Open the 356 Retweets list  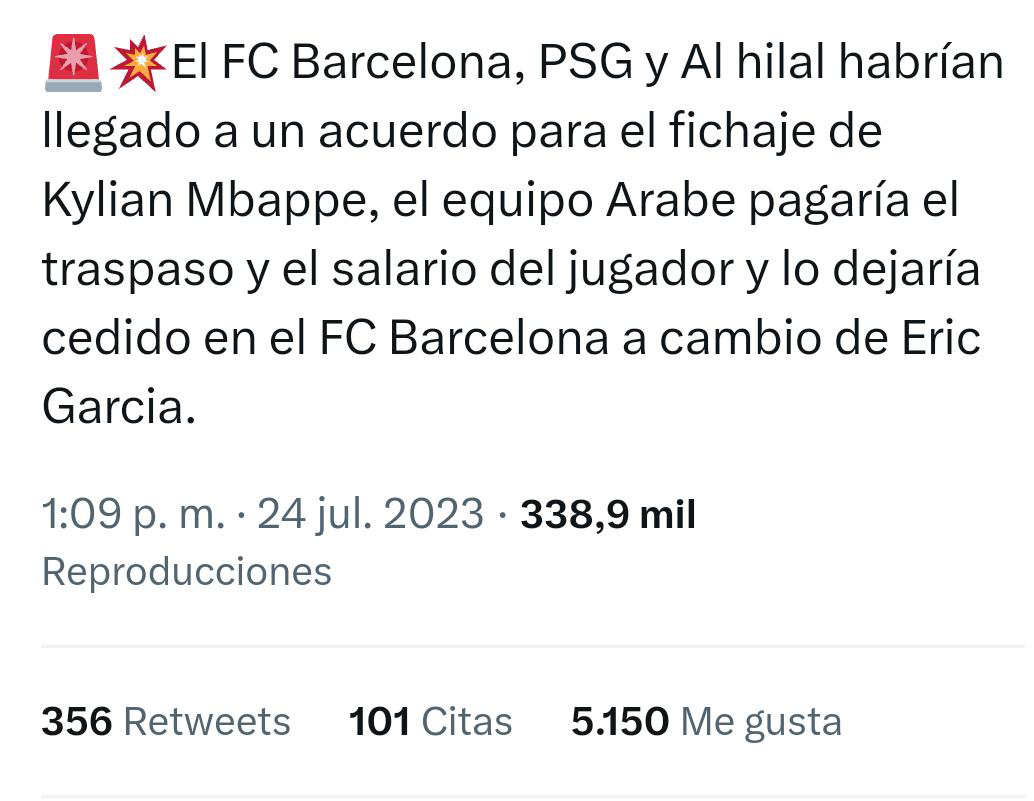click(166, 721)
